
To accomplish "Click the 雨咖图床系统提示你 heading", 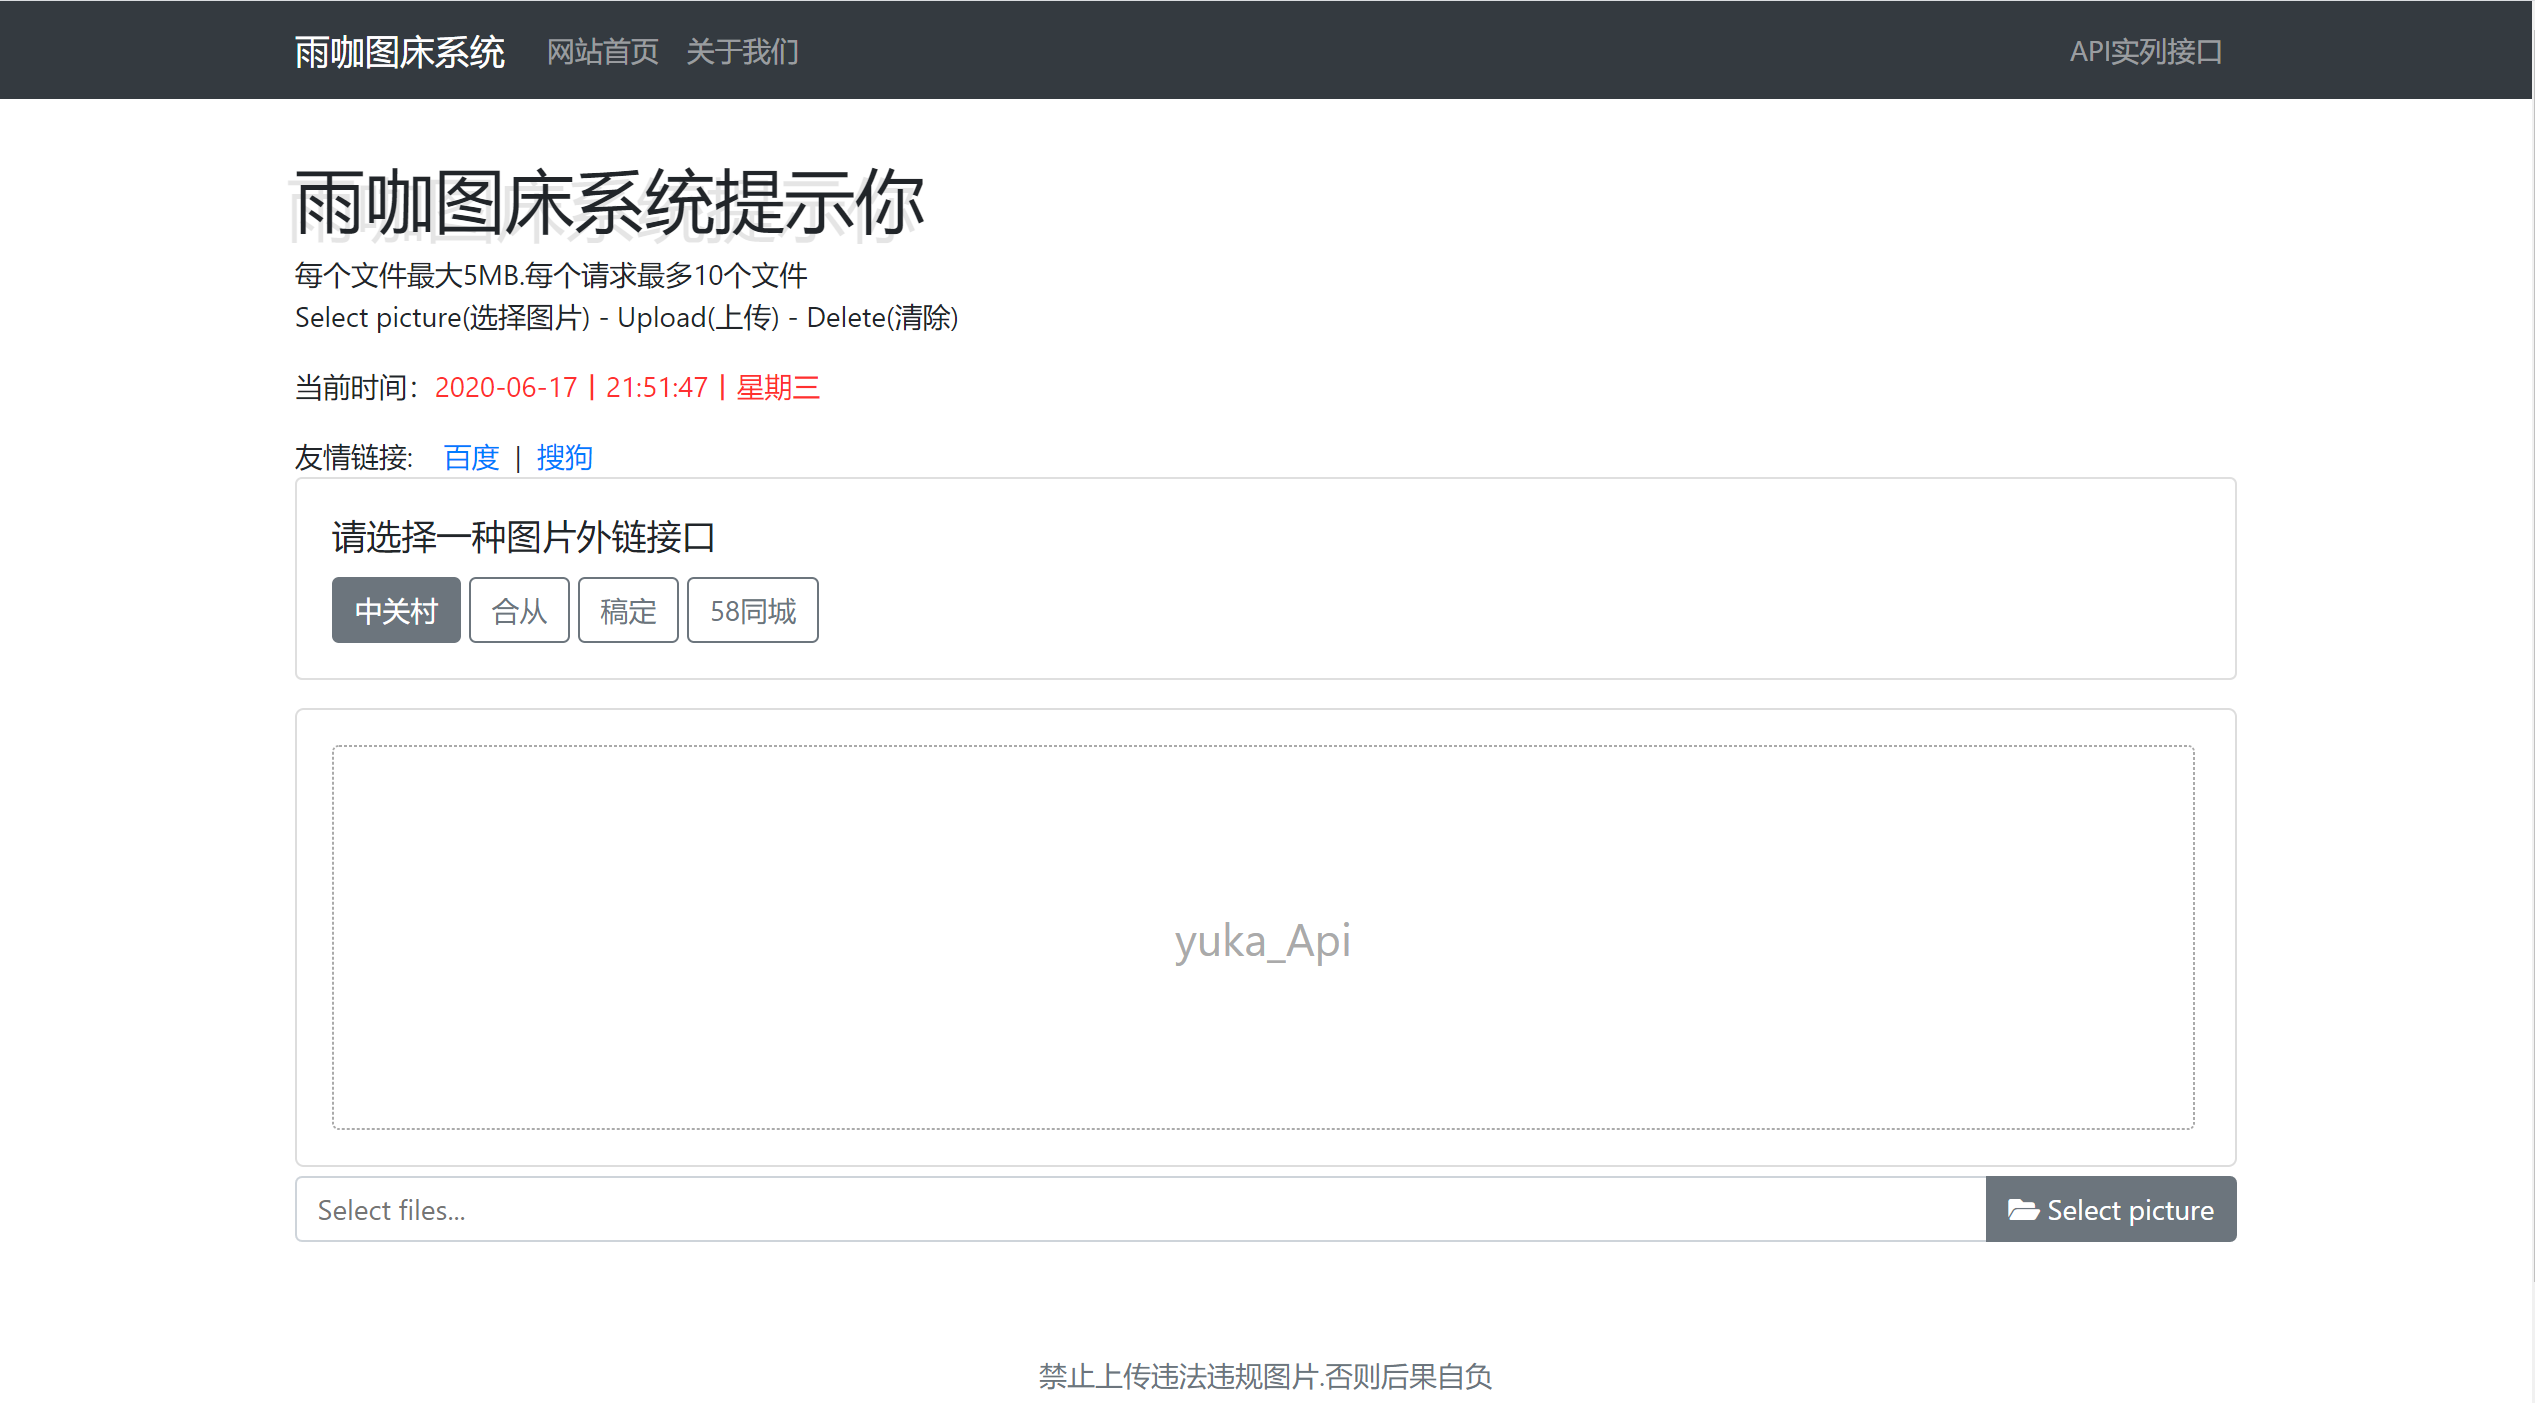I will coord(609,203).
